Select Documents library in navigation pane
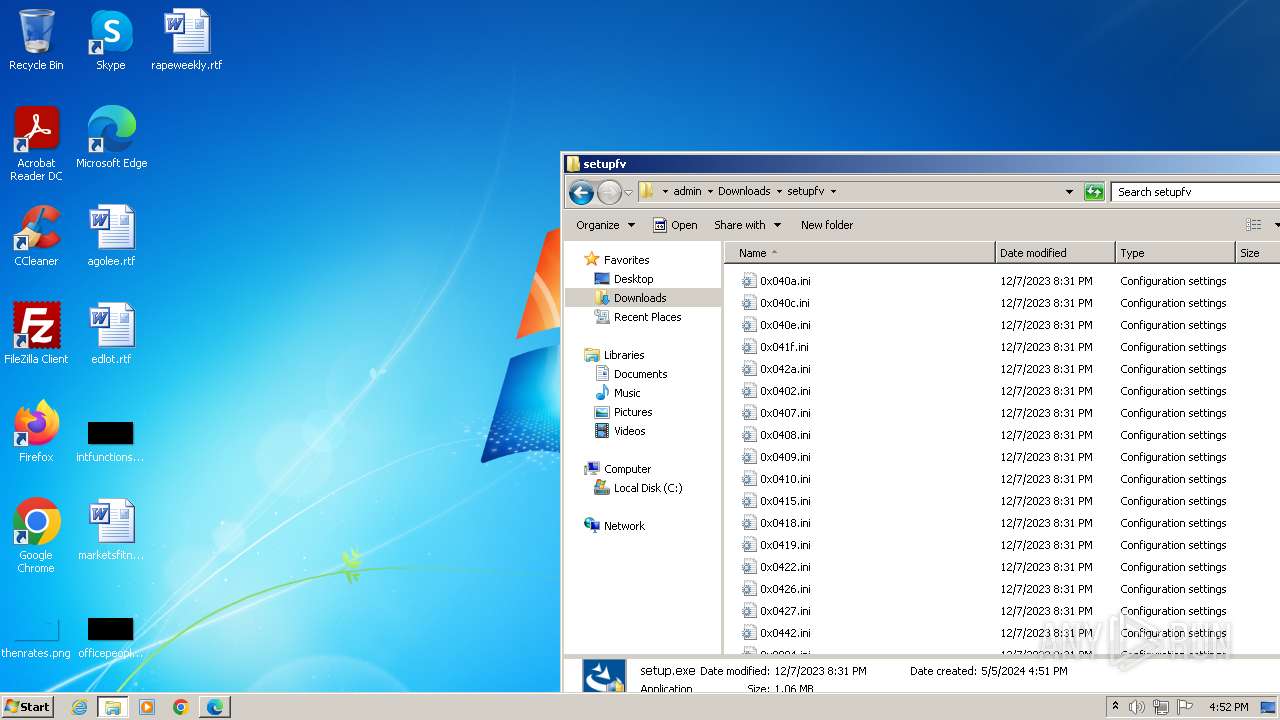 tap(631, 374)
